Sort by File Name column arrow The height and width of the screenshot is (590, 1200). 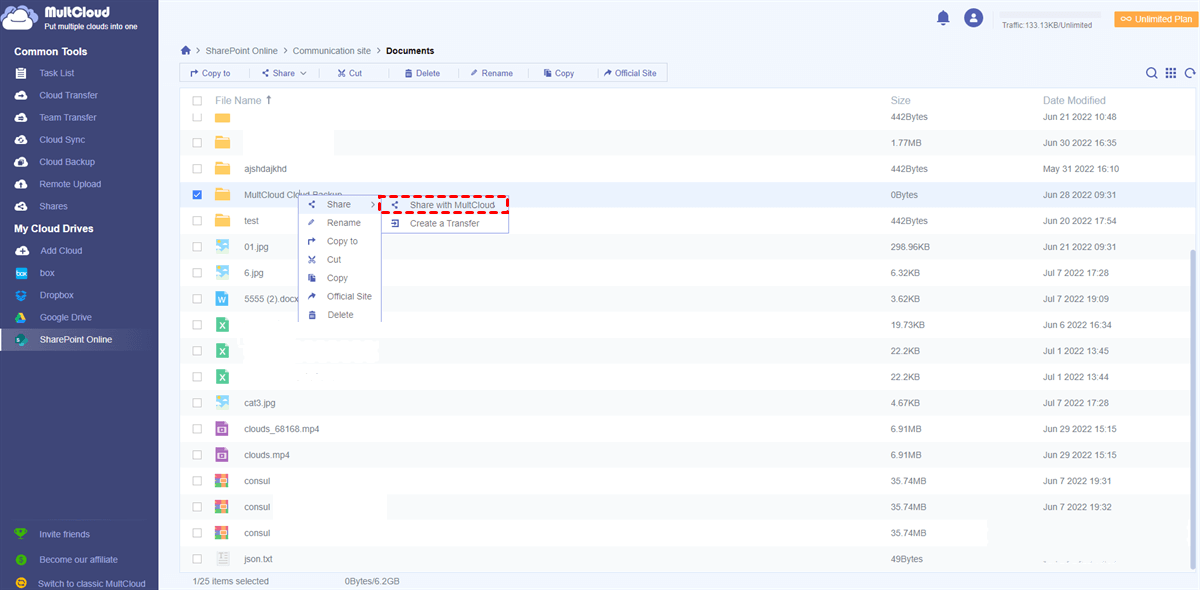(268, 100)
